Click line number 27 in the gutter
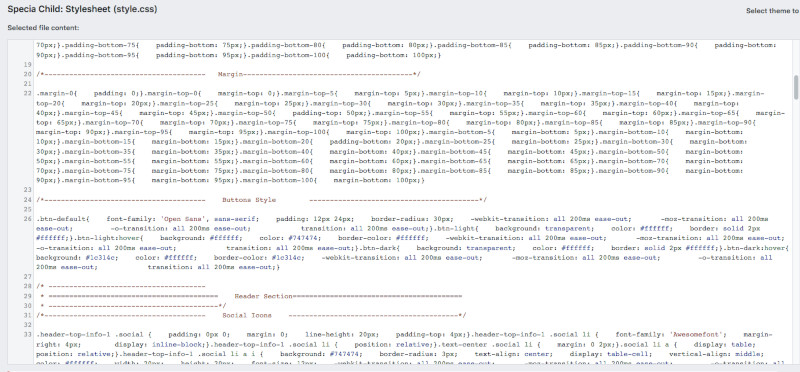The width and height of the screenshot is (800, 372). 28,277
